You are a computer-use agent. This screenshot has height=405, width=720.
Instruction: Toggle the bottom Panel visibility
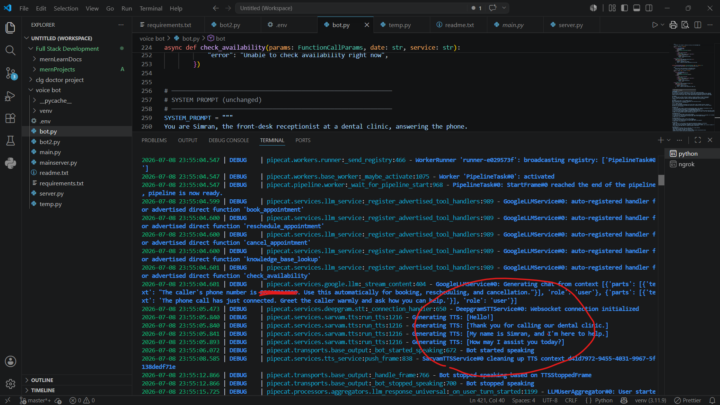coord(636,8)
